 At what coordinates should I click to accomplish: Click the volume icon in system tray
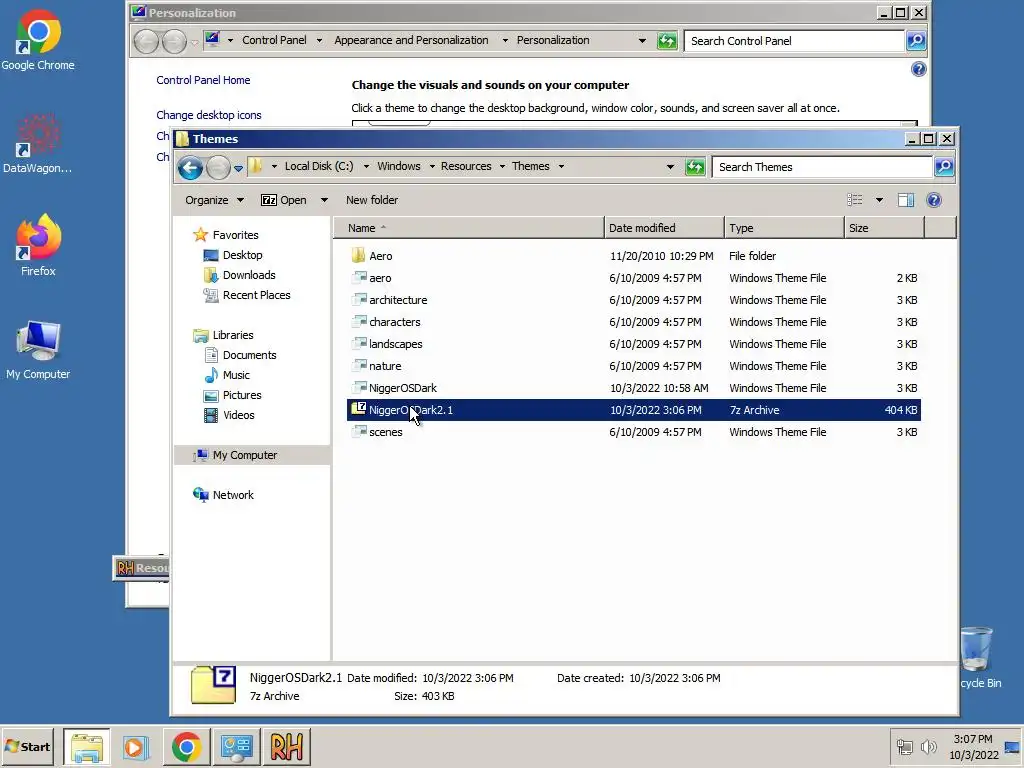coord(929,746)
